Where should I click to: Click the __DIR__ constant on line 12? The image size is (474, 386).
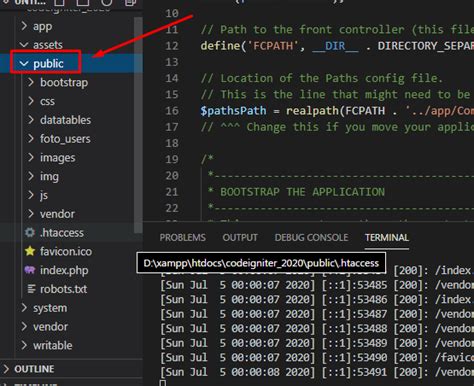(335, 46)
